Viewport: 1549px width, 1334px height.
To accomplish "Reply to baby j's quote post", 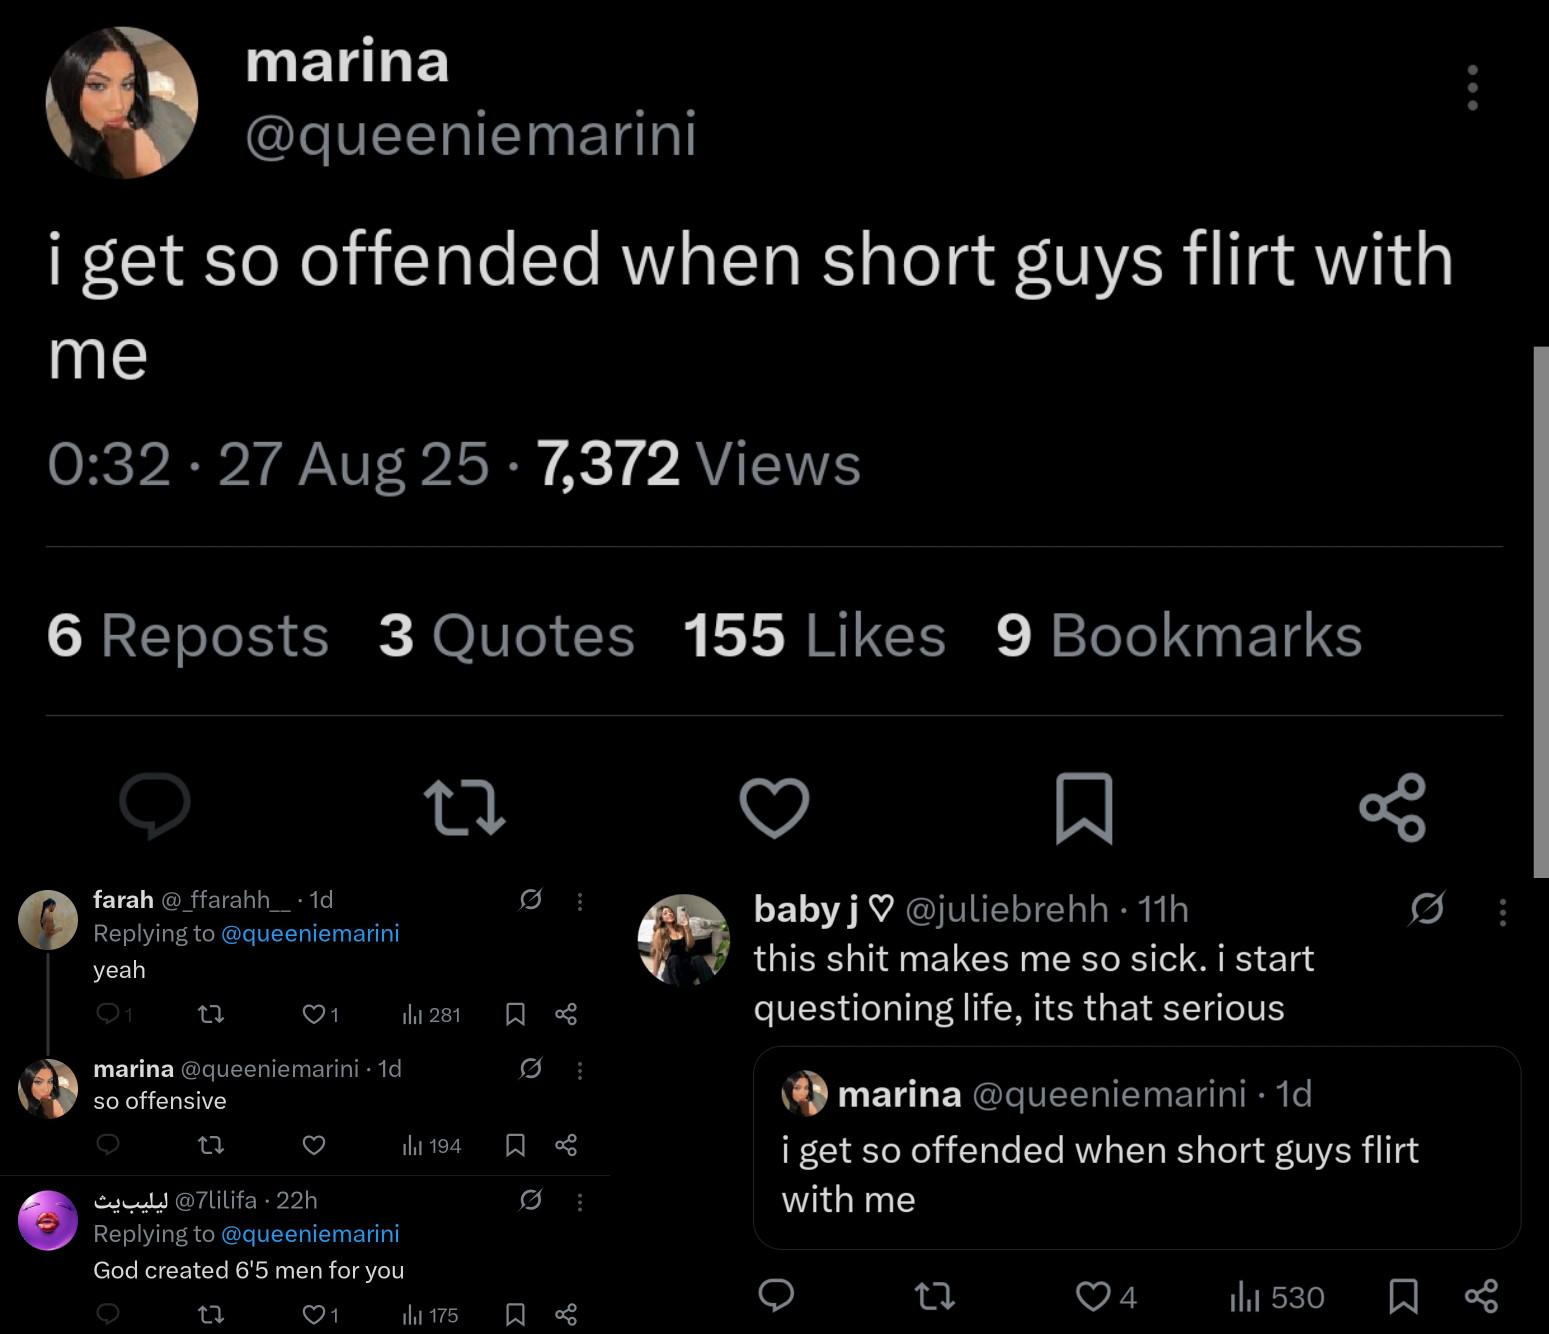I will pos(776,1296).
